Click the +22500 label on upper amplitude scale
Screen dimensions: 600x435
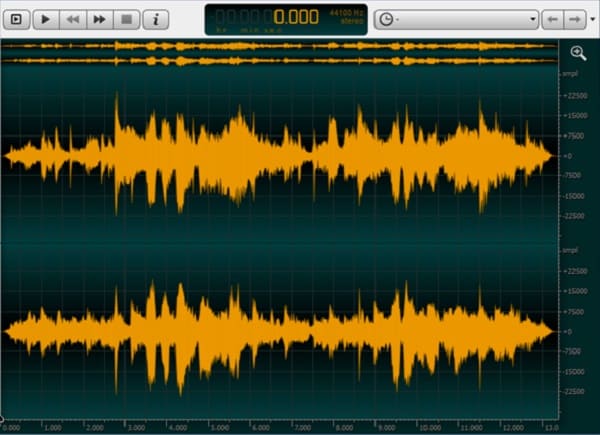point(575,95)
